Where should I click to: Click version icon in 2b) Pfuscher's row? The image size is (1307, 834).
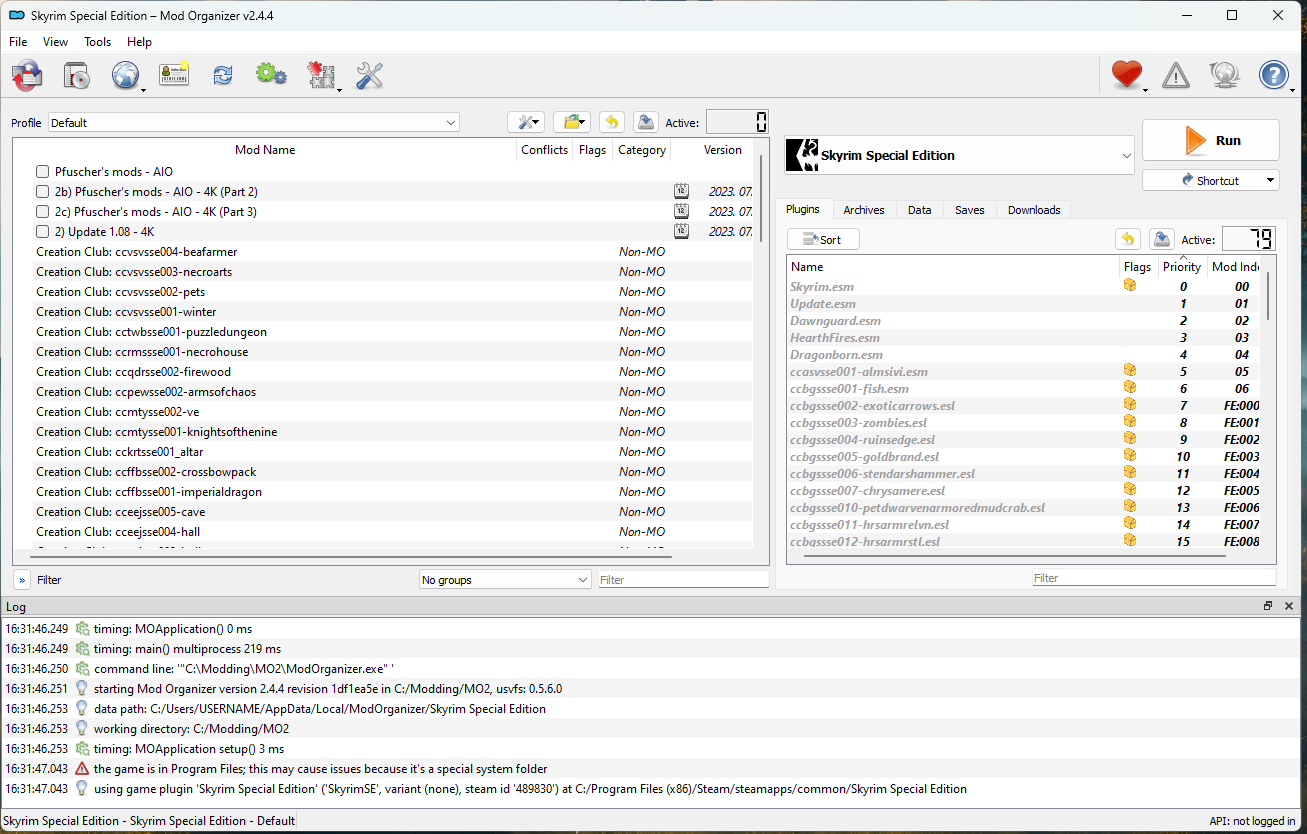[681, 191]
